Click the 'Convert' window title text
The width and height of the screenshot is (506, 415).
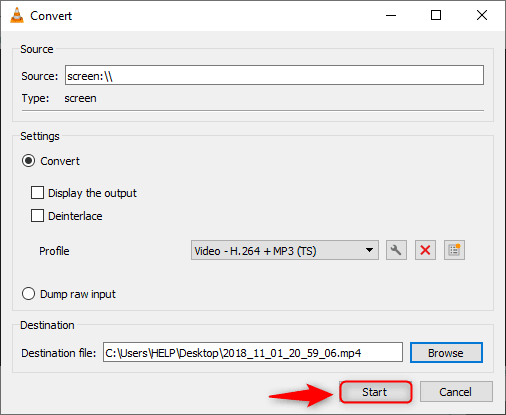[x=51, y=16]
